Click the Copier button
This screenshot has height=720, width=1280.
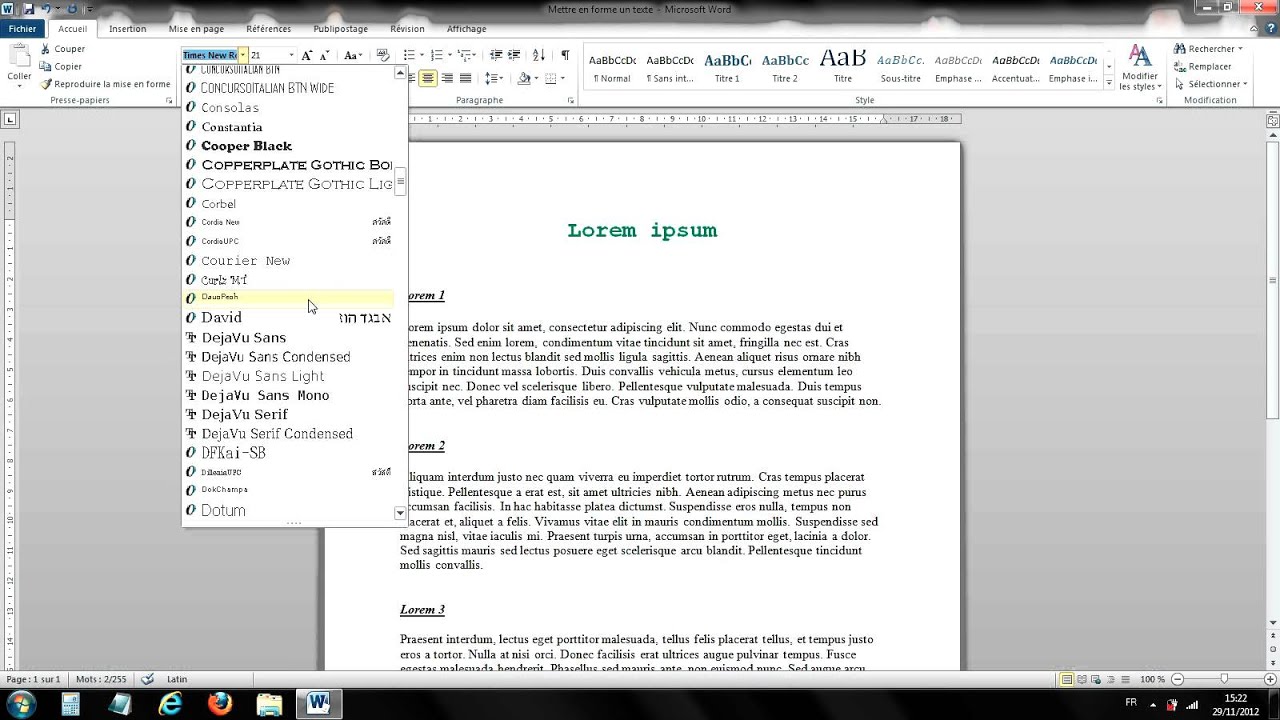(61, 66)
